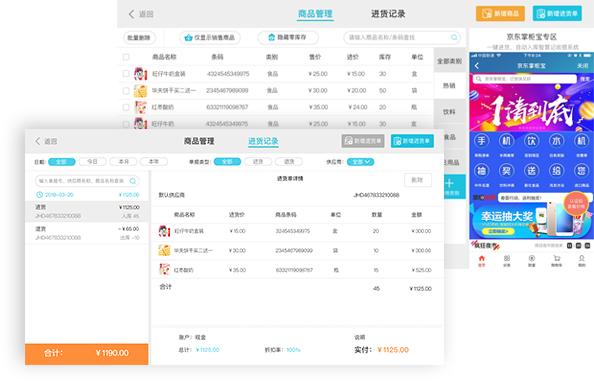Tap category grid icon in phone bottom bar

coord(506,258)
